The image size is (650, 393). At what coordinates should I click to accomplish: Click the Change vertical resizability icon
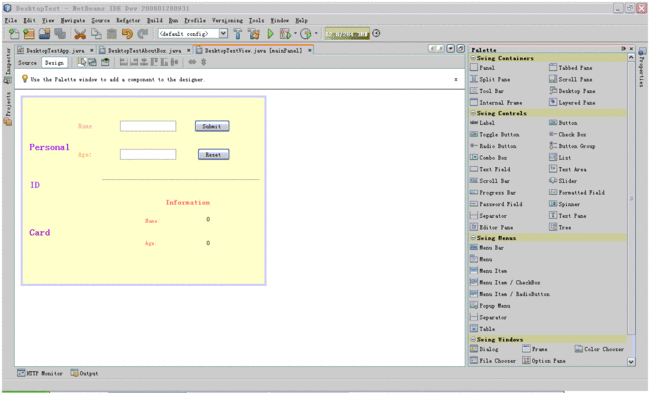coord(203,62)
